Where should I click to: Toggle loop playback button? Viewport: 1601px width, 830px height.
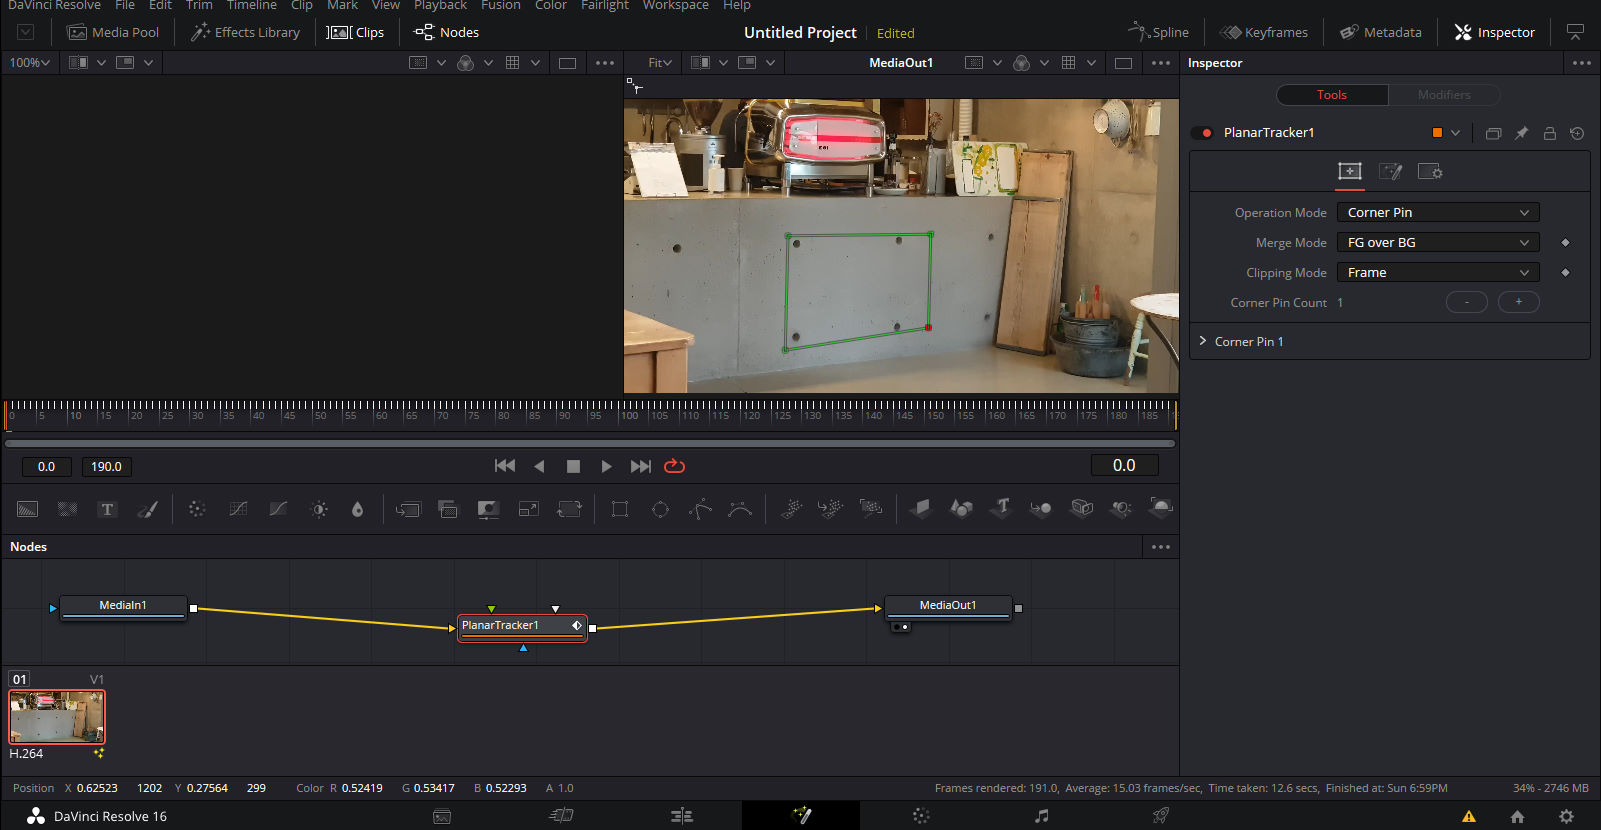click(x=675, y=466)
